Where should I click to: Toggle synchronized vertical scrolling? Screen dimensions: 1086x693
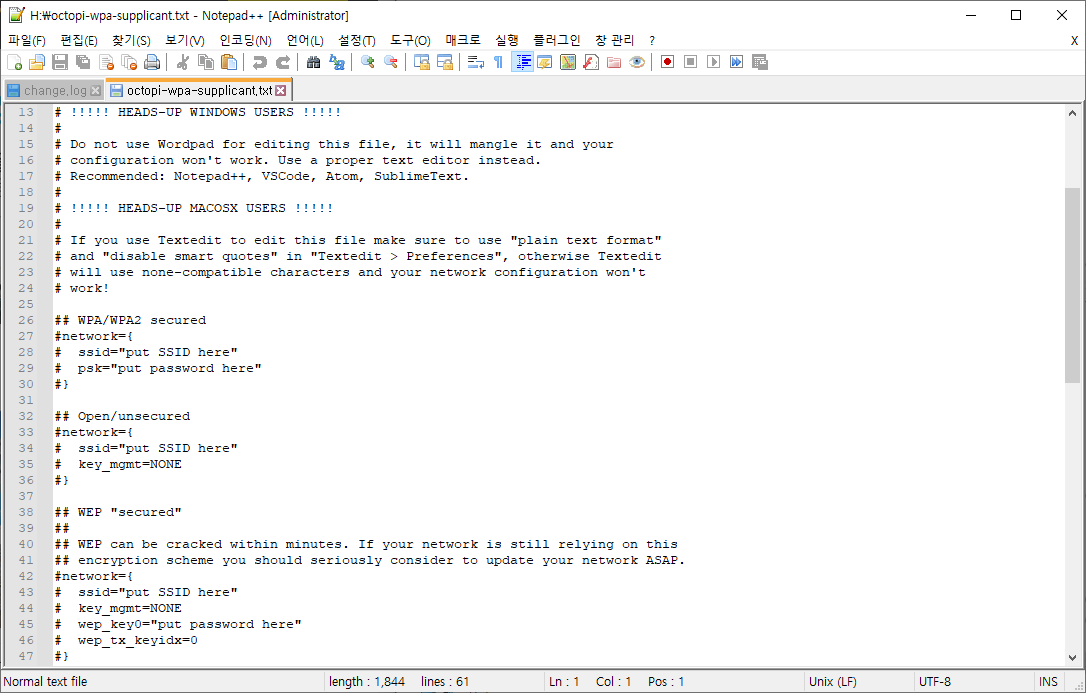tap(422, 62)
